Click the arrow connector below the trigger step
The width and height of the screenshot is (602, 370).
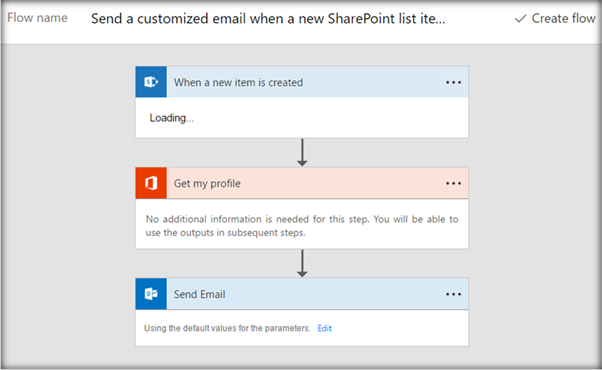[x=302, y=152]
